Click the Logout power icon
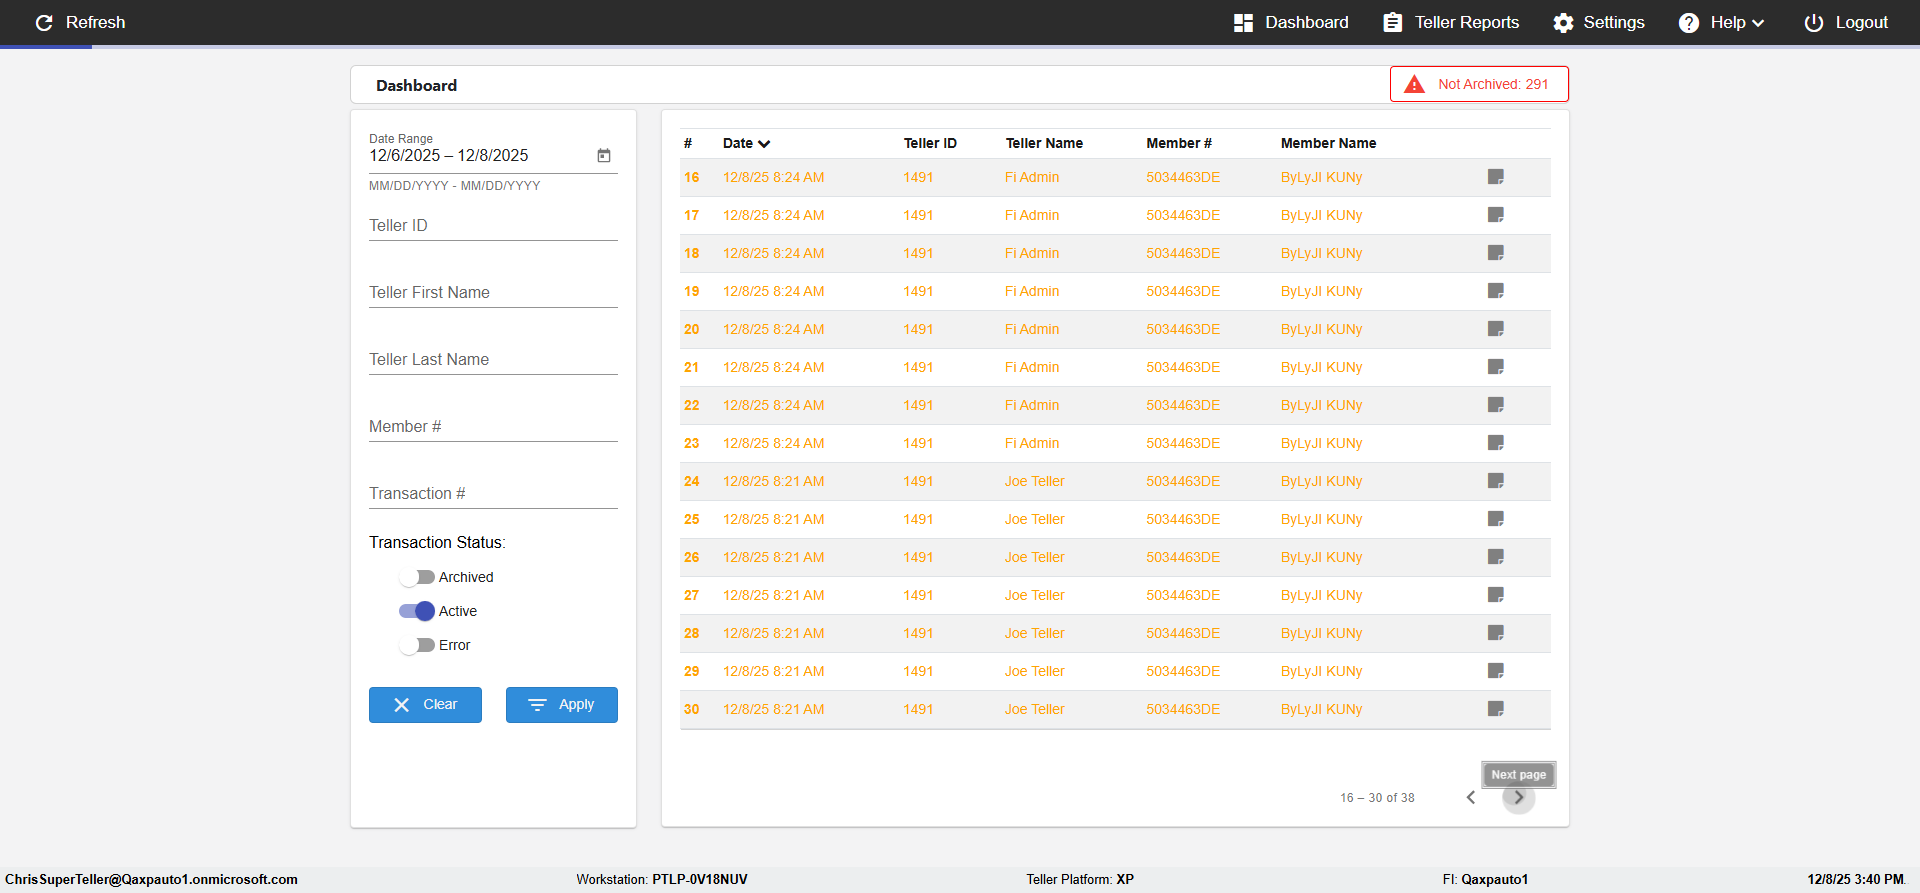Image resolution: width=1920 pixels, height=893 pixels. click(1813, 22)
